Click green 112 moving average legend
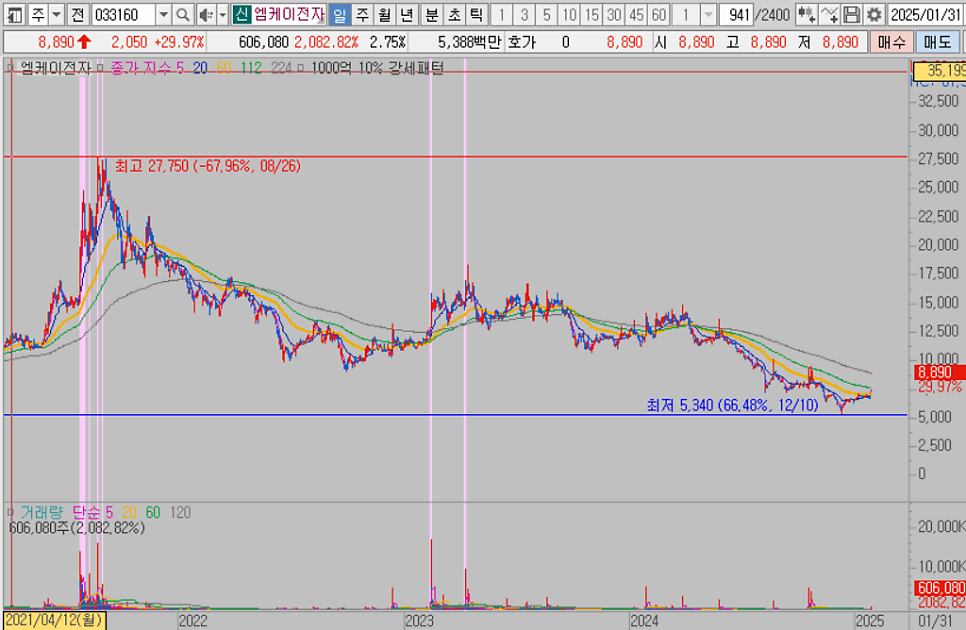 tap(251, 67)
